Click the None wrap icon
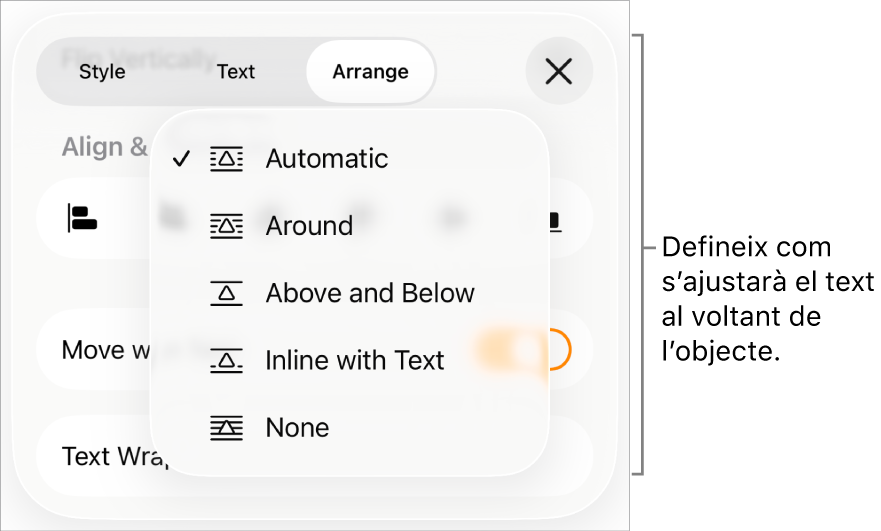Viewport: 881px width, 531px height. coord(226,428)
